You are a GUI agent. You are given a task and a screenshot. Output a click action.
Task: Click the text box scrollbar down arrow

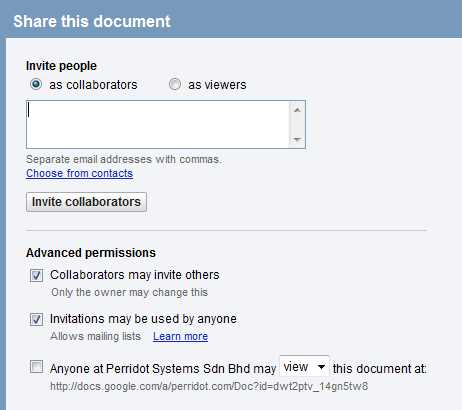point(297,140)
